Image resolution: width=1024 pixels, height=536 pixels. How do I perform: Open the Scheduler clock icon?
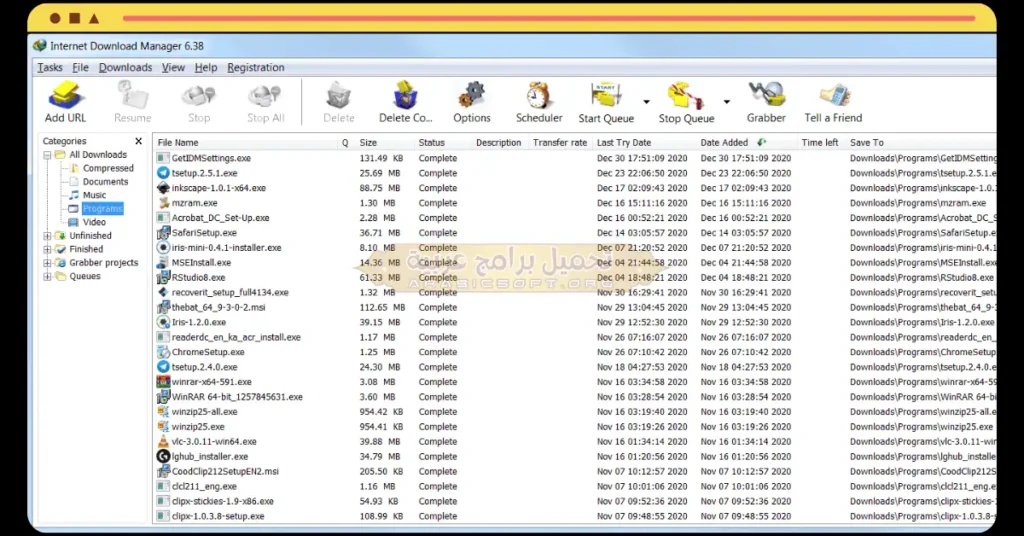(539, 96)
